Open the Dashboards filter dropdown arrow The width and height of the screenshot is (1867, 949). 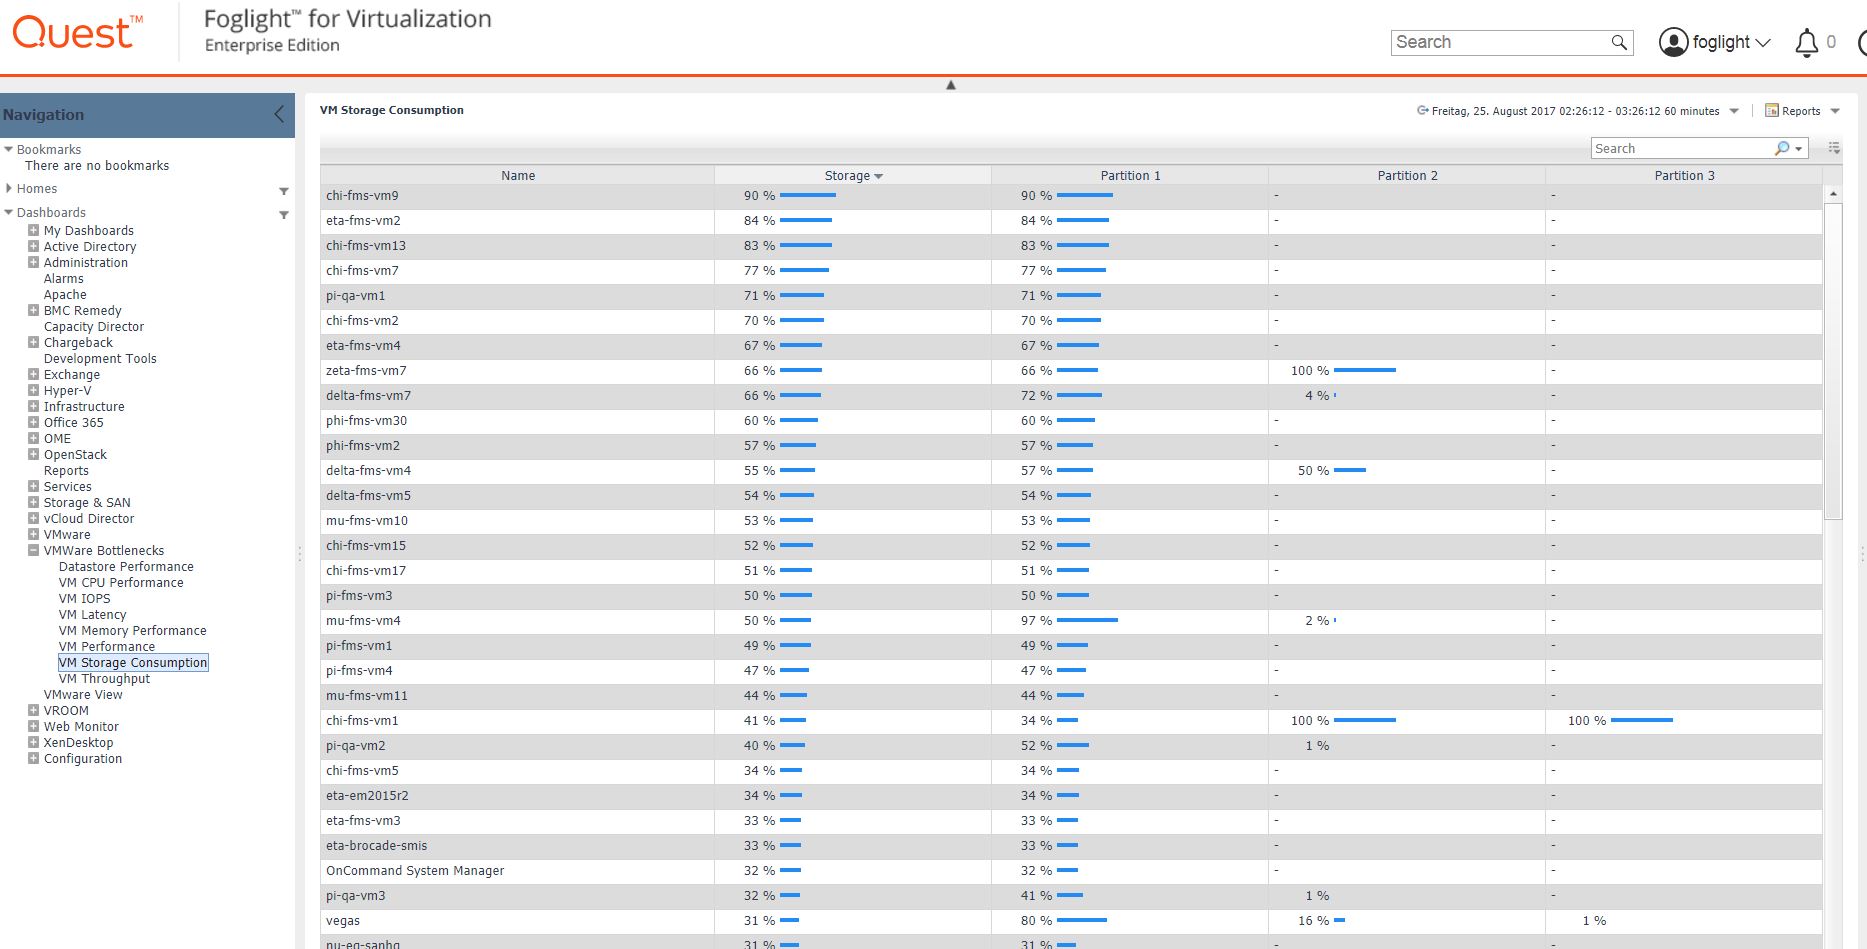click(x=284, y=214)
